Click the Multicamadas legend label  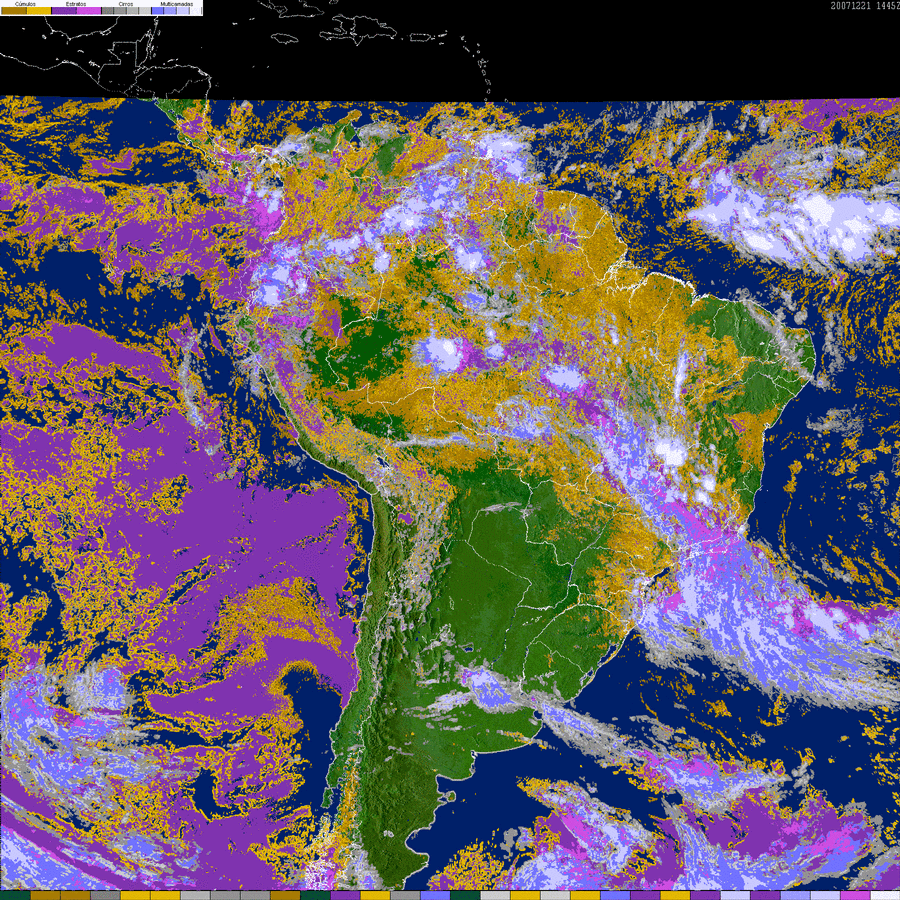(177, 4)
